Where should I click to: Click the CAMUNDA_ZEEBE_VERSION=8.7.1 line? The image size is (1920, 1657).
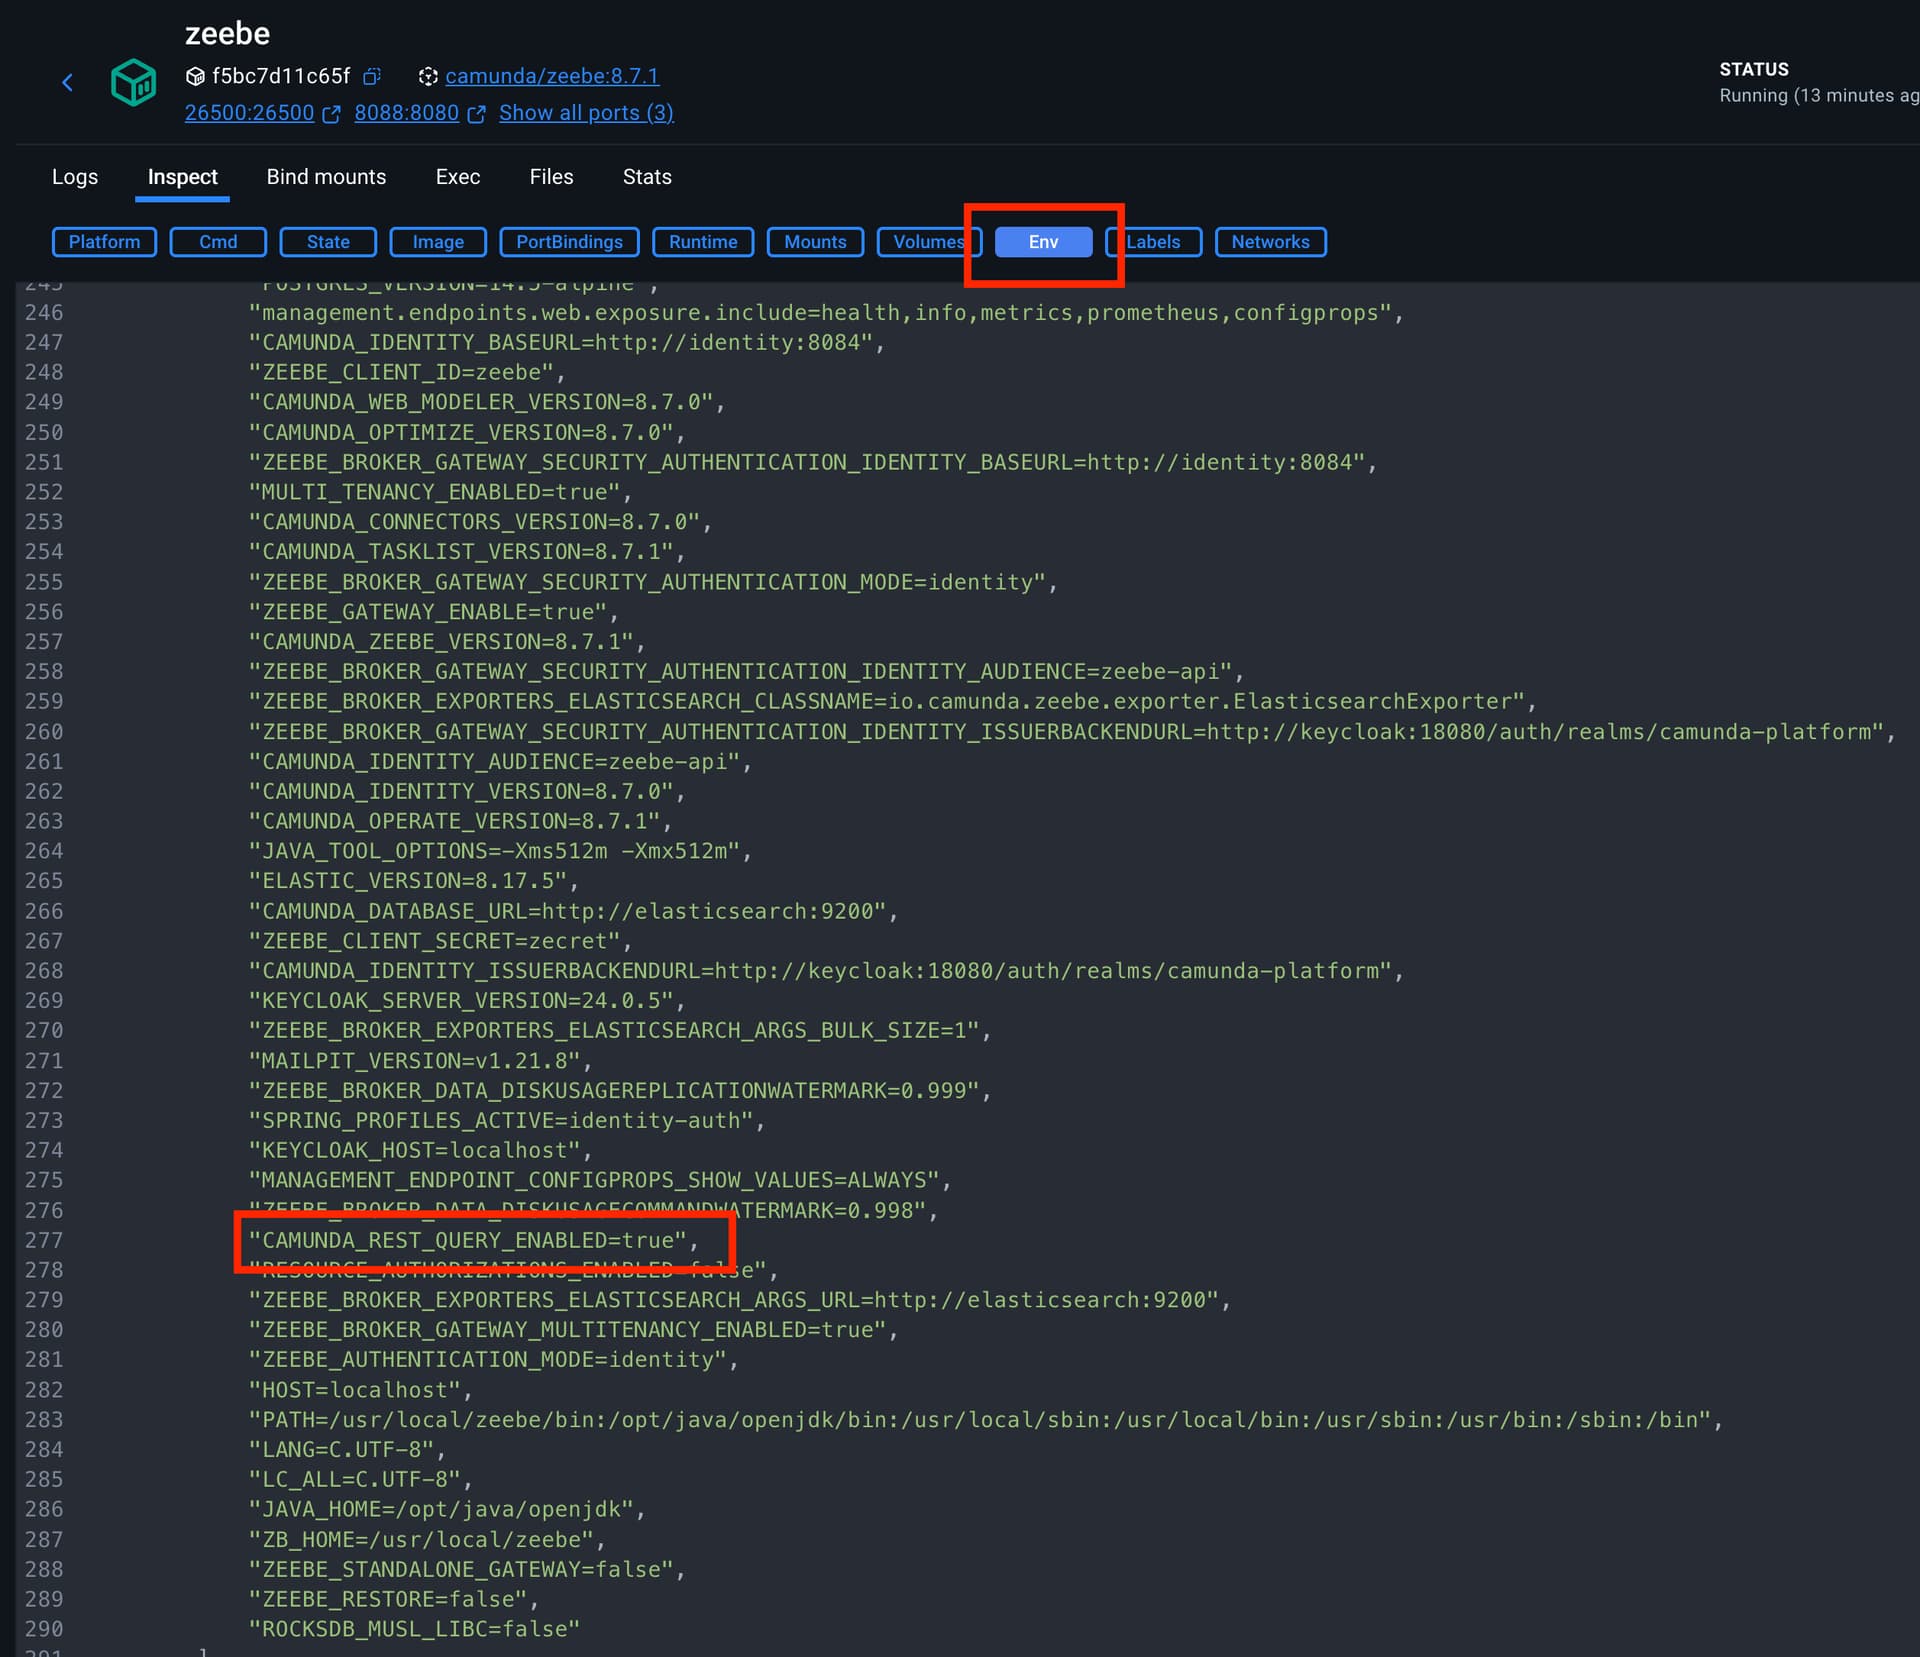tap(447, 643)
